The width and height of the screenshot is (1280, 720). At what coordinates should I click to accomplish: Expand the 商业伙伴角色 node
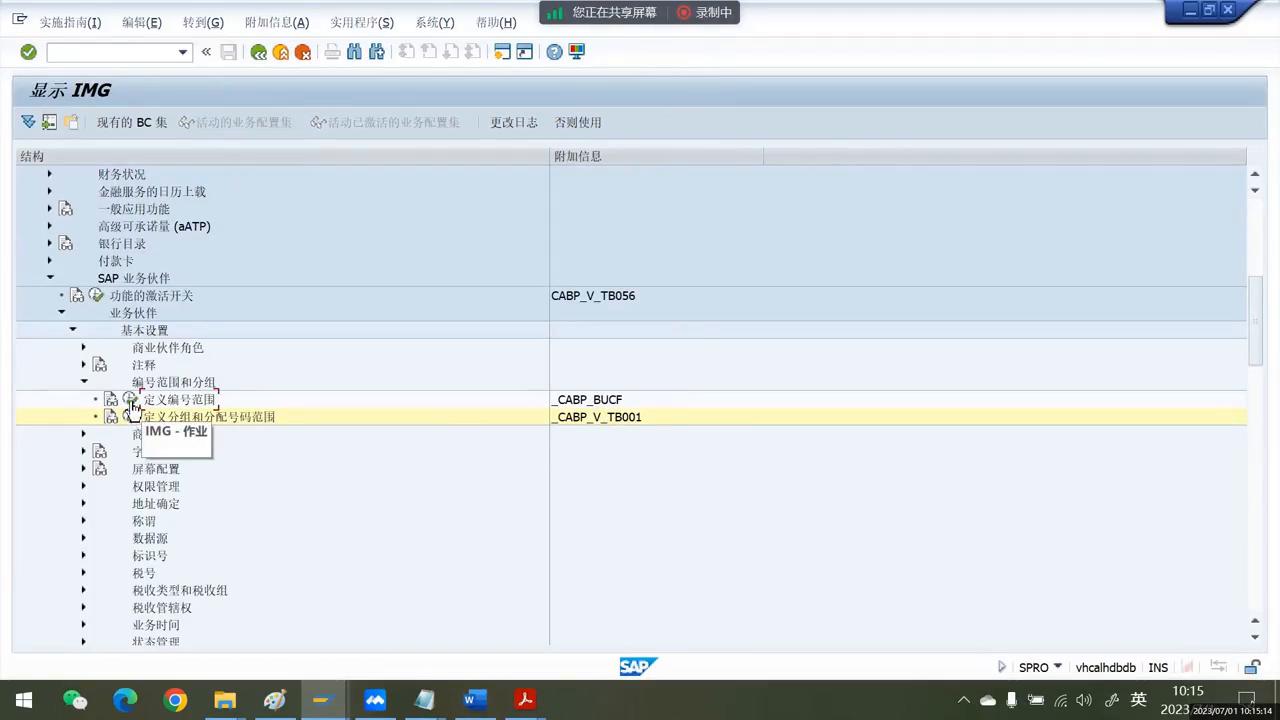(x=84, y=348)
